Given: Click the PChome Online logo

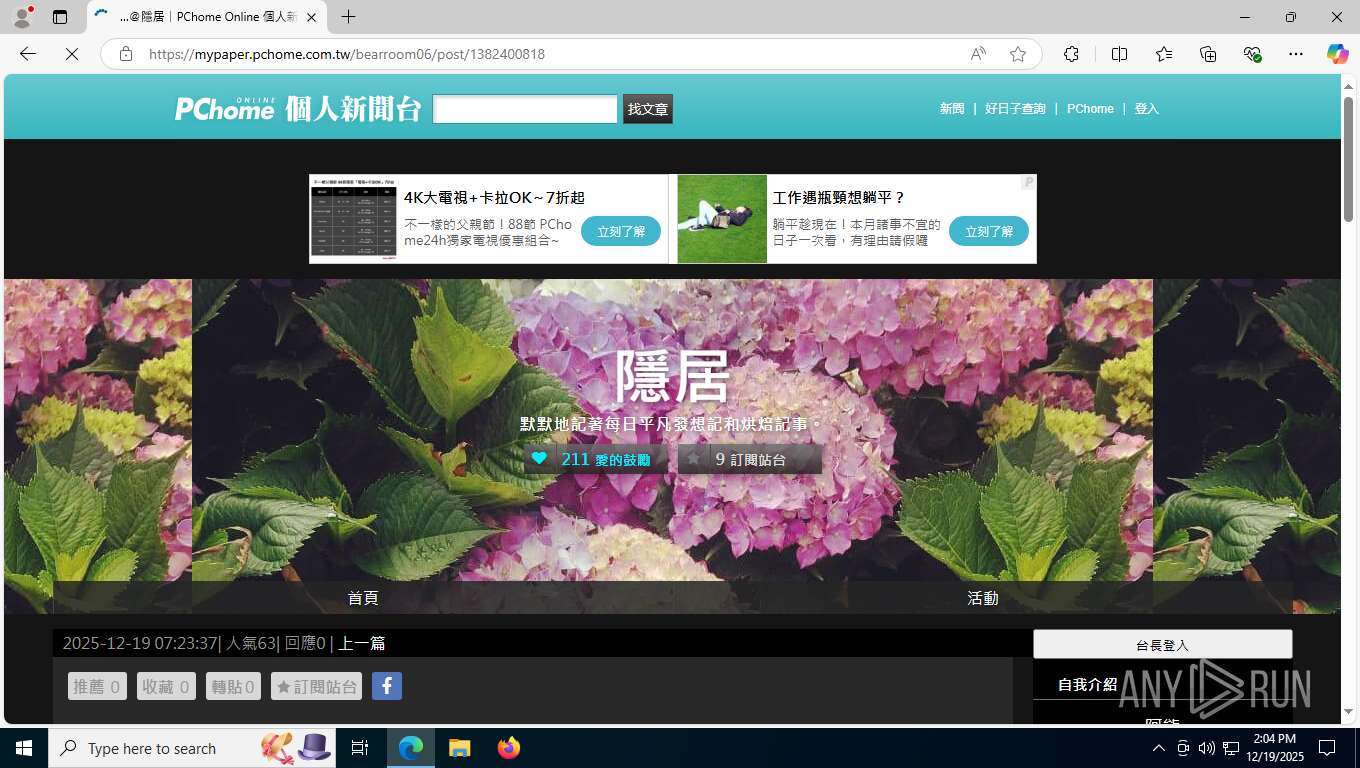Looking at the screenshot, I should click(x=225, y=108).
